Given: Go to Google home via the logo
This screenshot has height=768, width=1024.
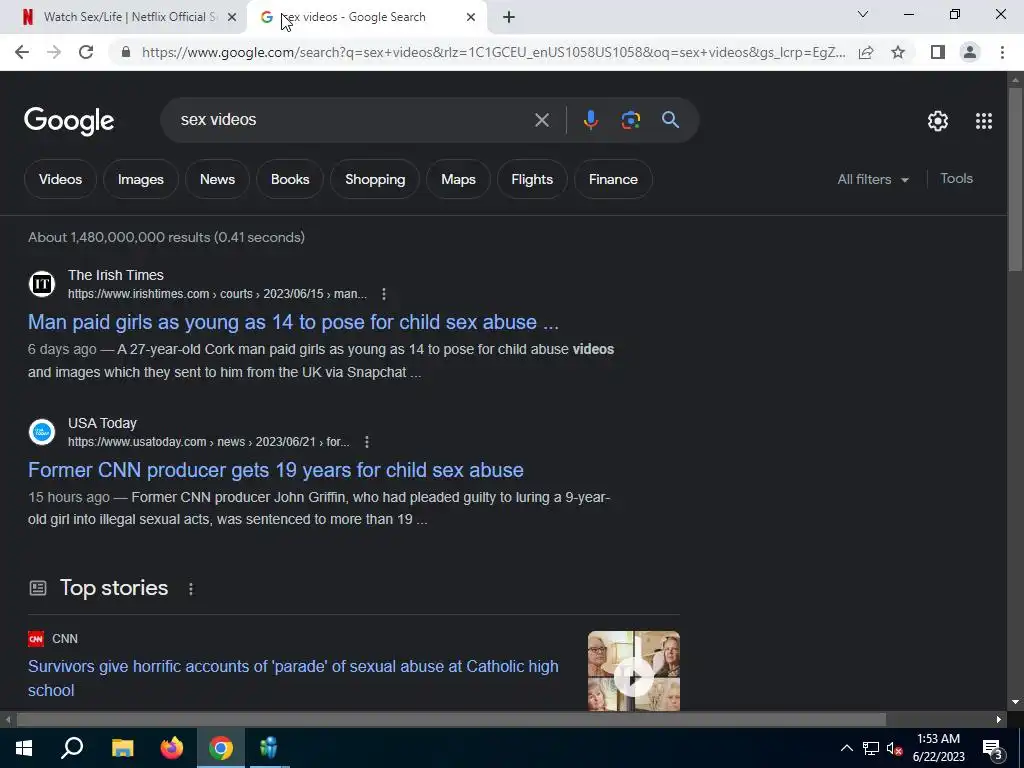Looking at the screenshot, I should 69,121.
